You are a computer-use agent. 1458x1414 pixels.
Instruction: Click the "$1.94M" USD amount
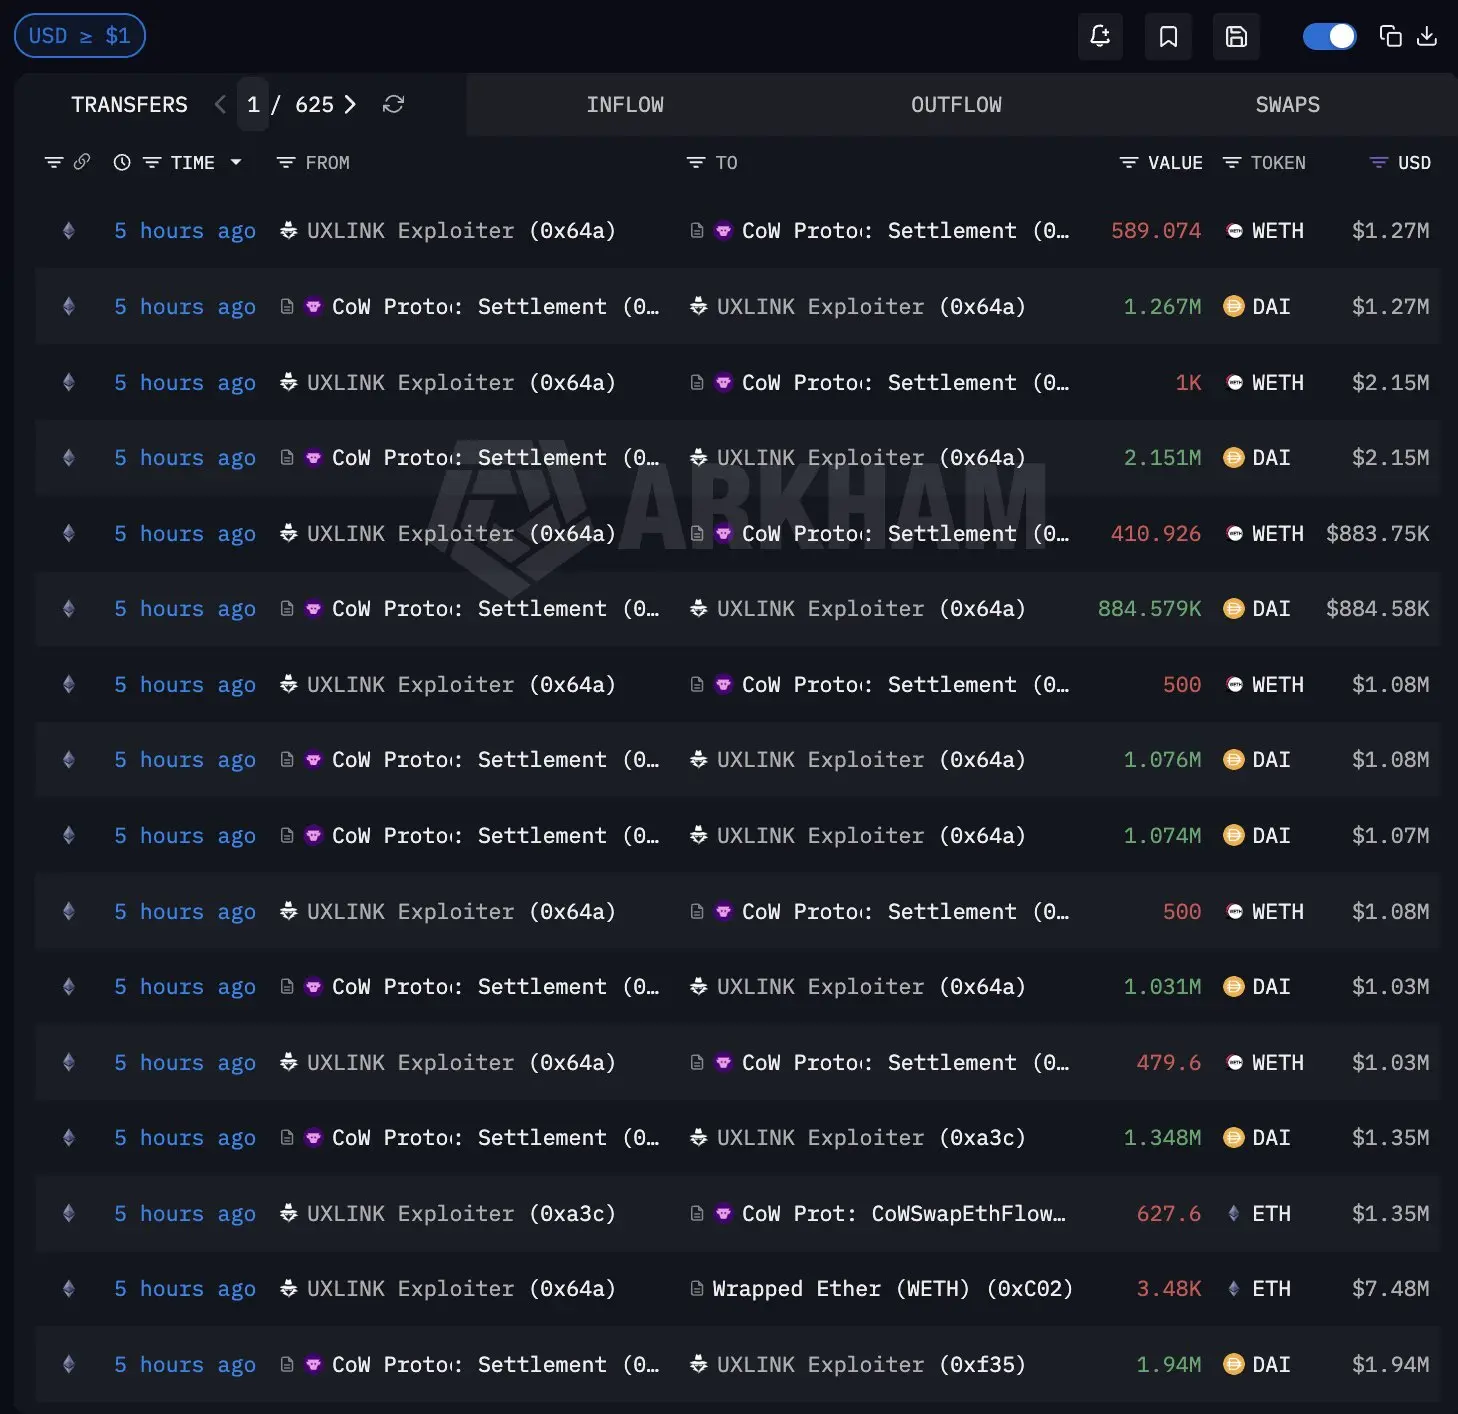coord(1391,1364)
